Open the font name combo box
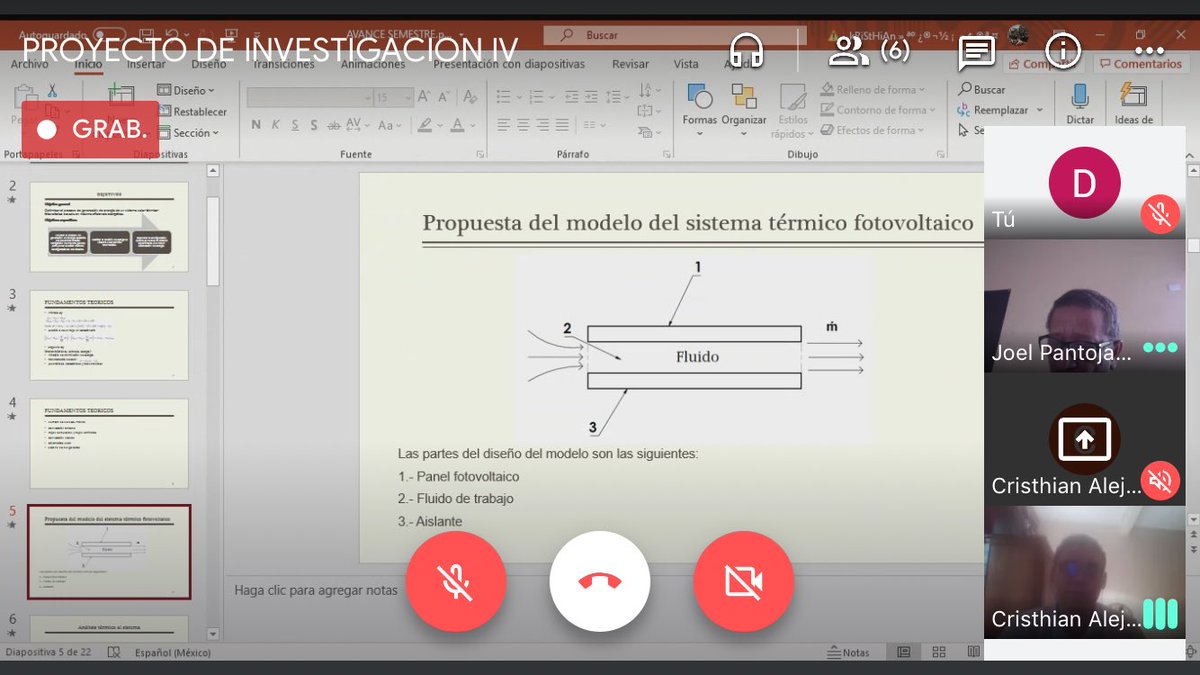Viewport: 1200px width, 675px height. [309, 97]
